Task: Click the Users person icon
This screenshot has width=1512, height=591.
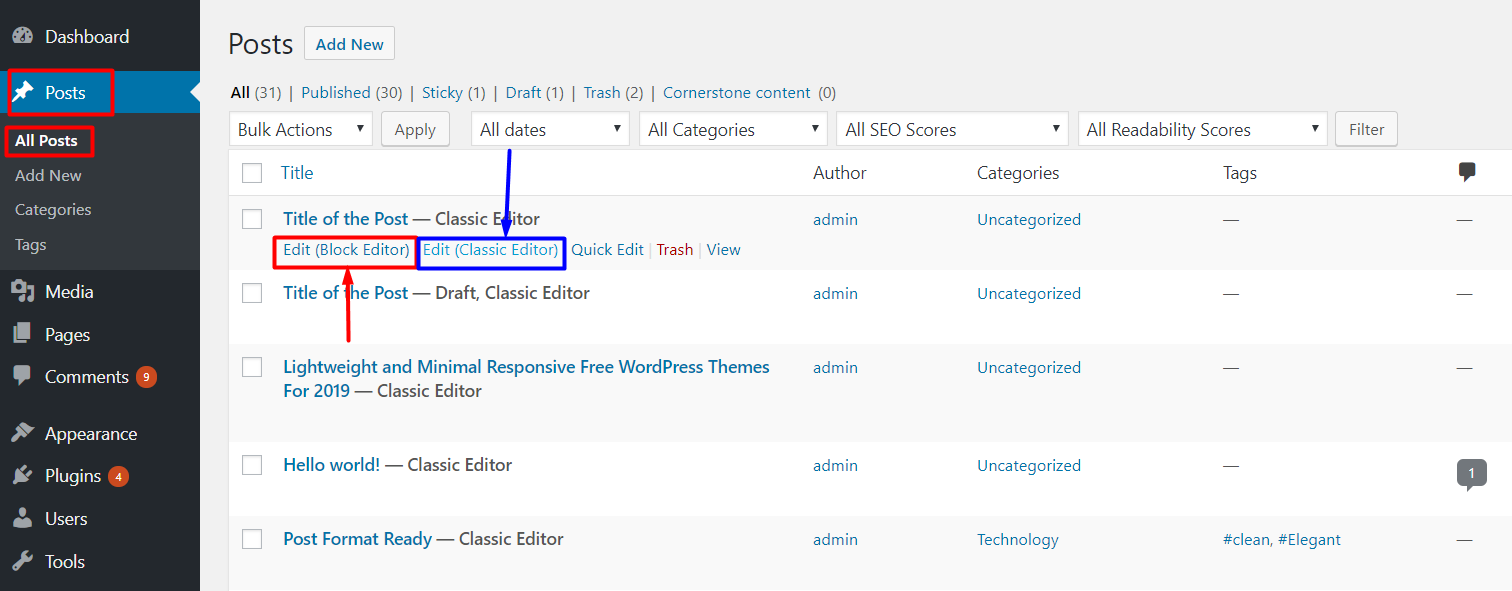Action: tap(22, 519)
